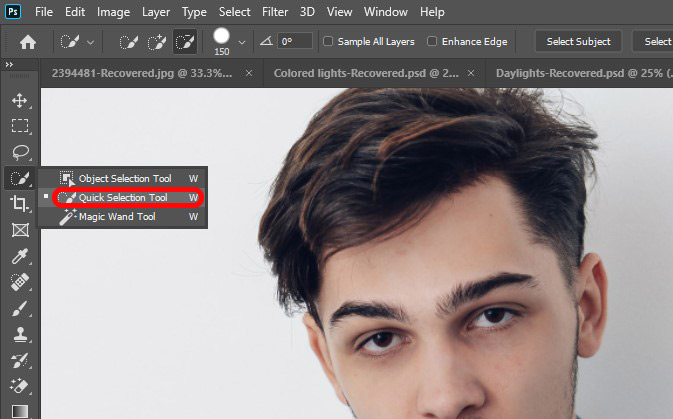Image resolution: width=673 pixels, height=419 pixels.
Task: Open the brush options dropdown arrow
Action: [x=242, y=42]
